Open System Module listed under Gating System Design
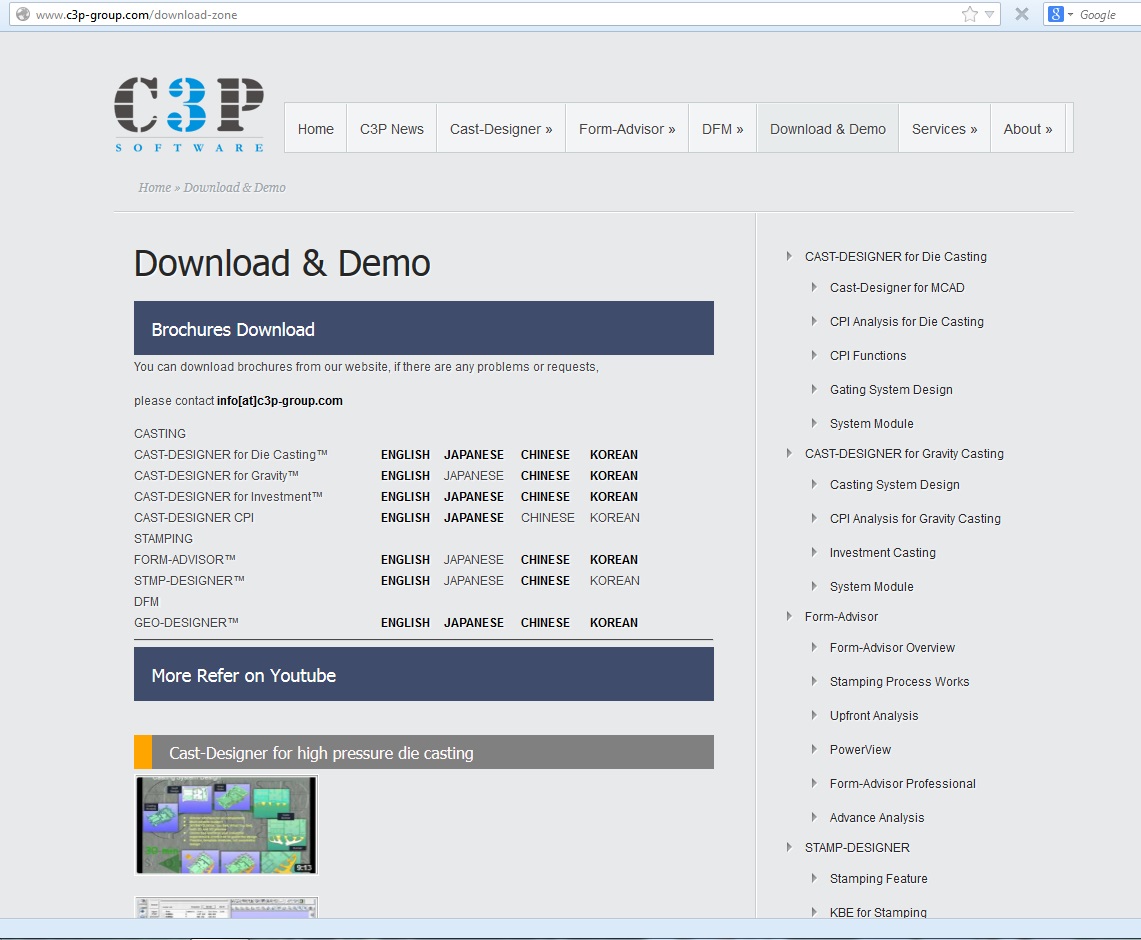This screenshot has width=1141, height=940. [x=872, y=424]
